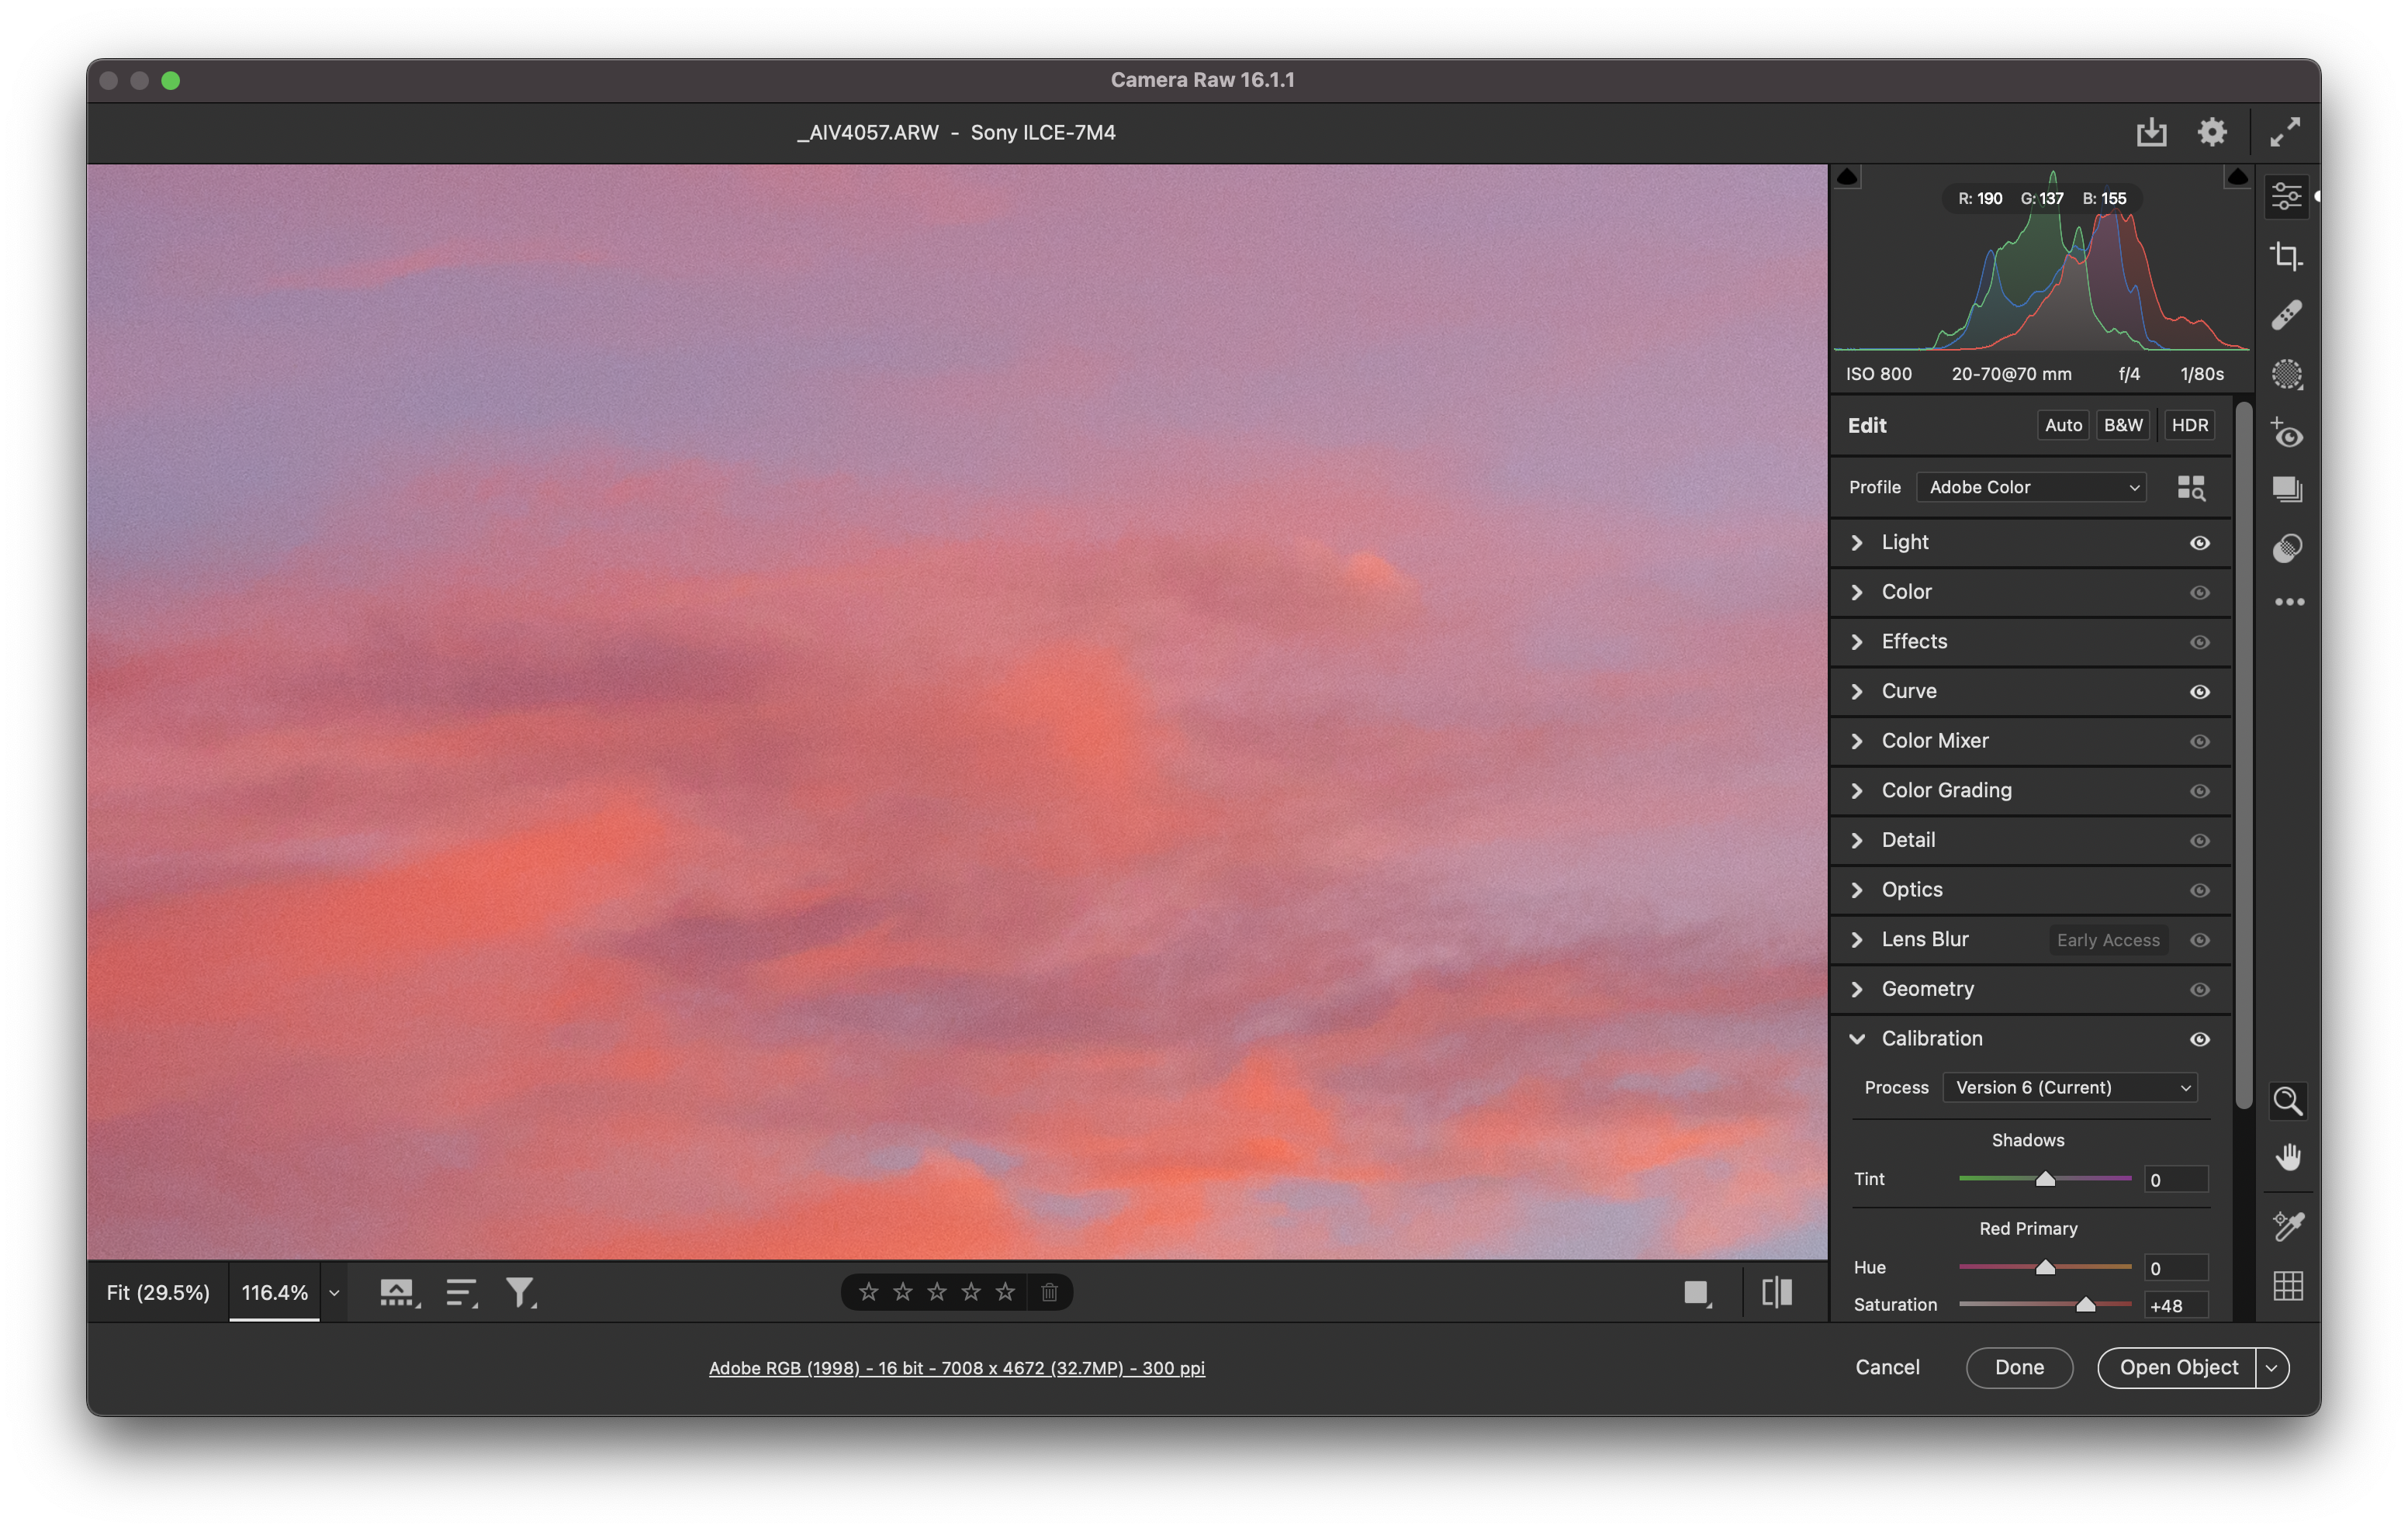Switch to the HDR editing mode
This screenshot has width=2408, height=1531.
point(2189,425)
